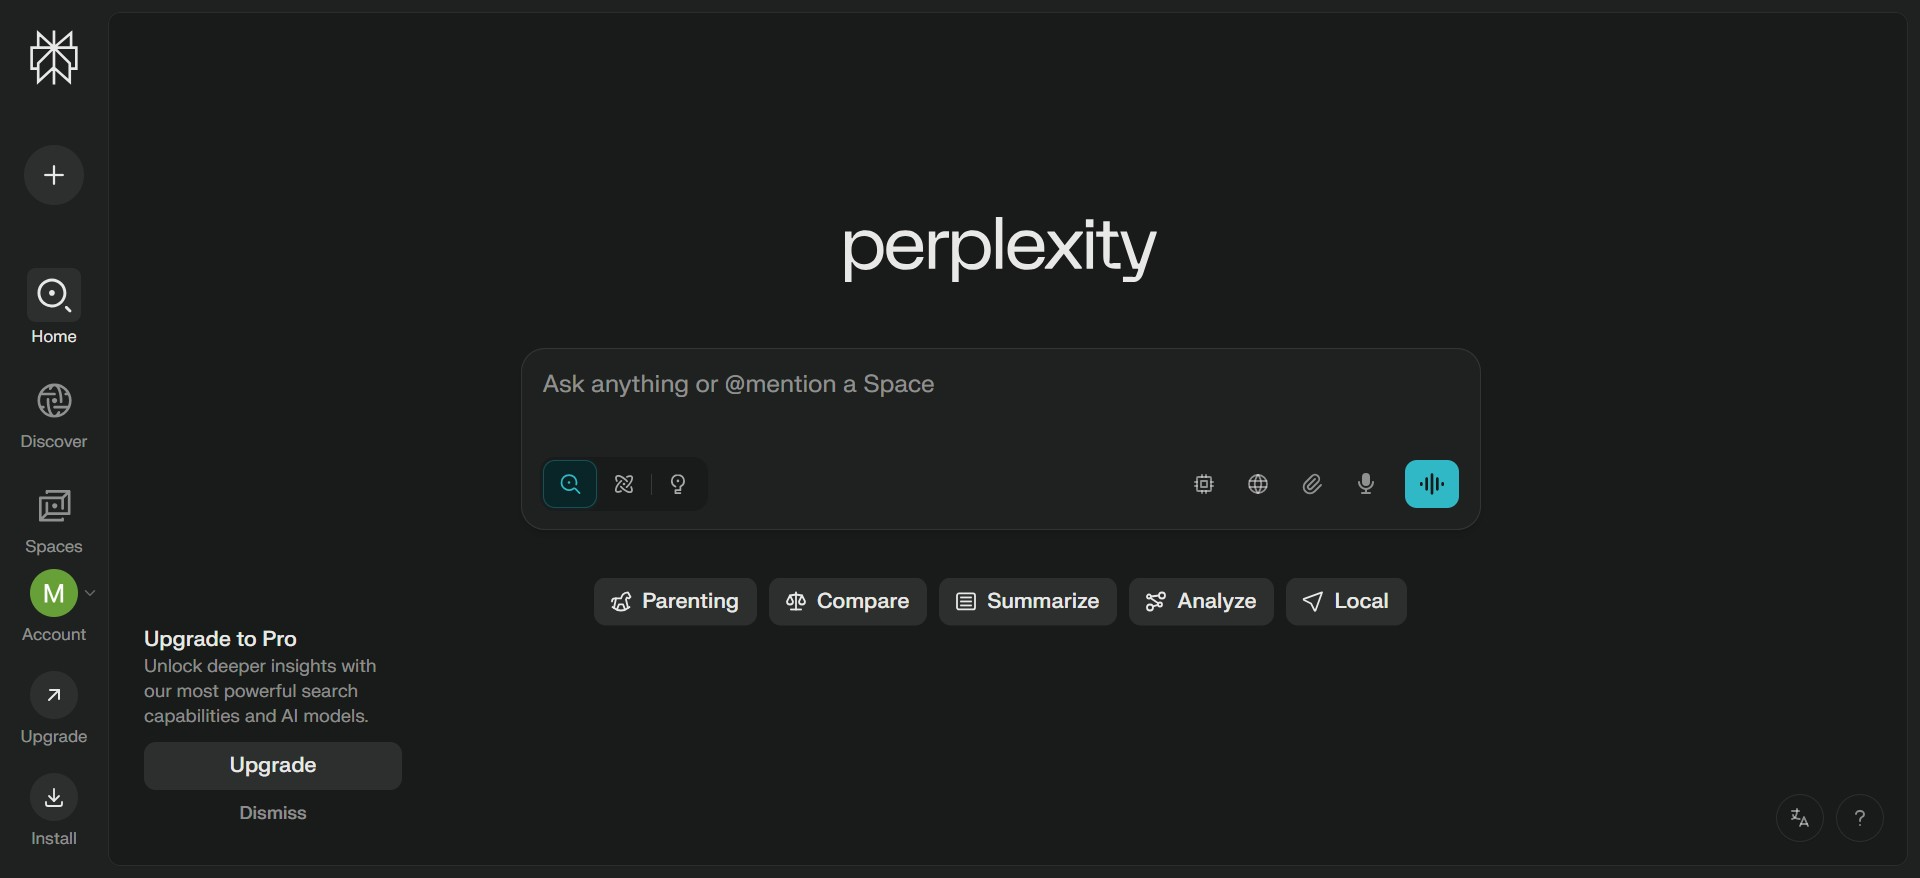Dismiss the Upgrade to Pro prompt
This screenshot has width=1920, height=878.
(x=273, y=813)
